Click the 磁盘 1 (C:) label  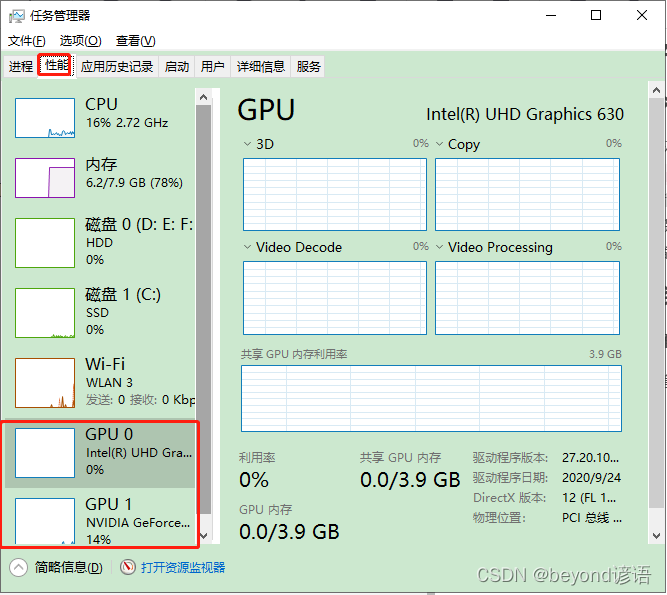(123, 294)
